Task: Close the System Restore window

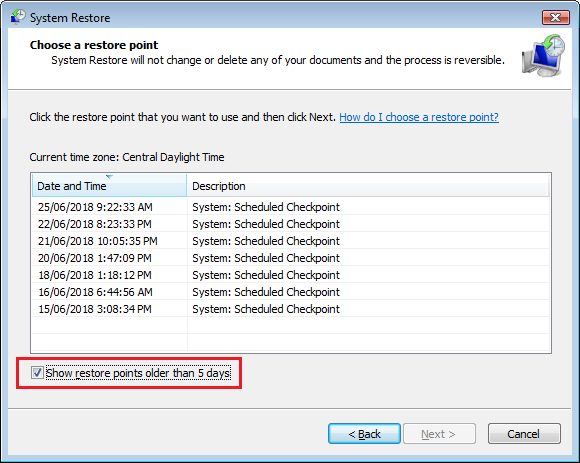Action: coord(555,17)
